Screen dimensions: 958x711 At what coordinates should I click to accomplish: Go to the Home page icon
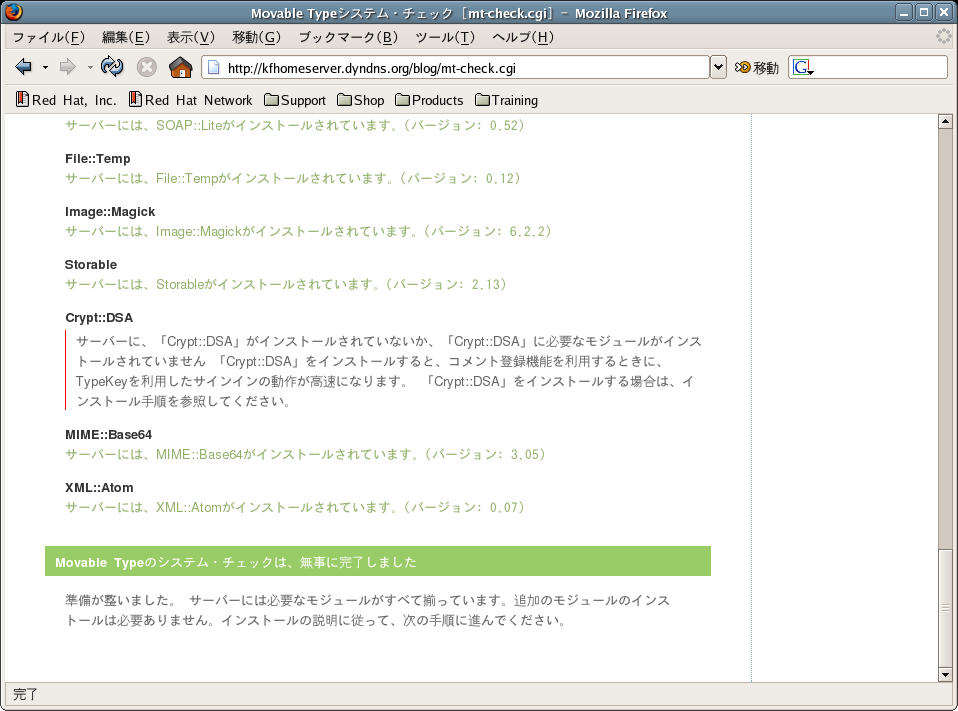pos(180,67)
